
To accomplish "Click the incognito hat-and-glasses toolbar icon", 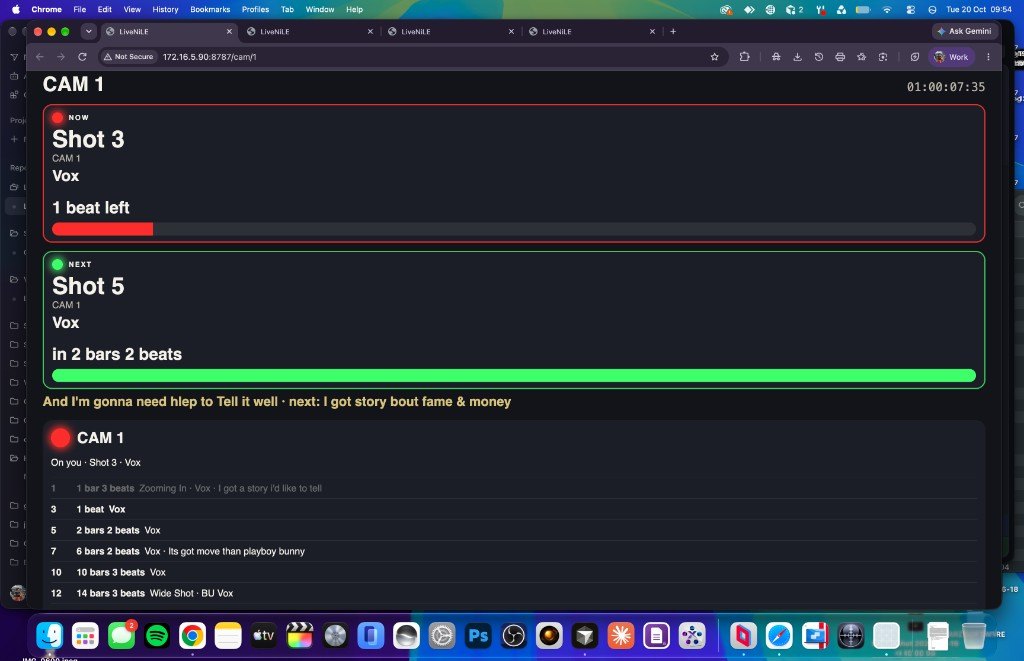I will (x=776, y=57).
